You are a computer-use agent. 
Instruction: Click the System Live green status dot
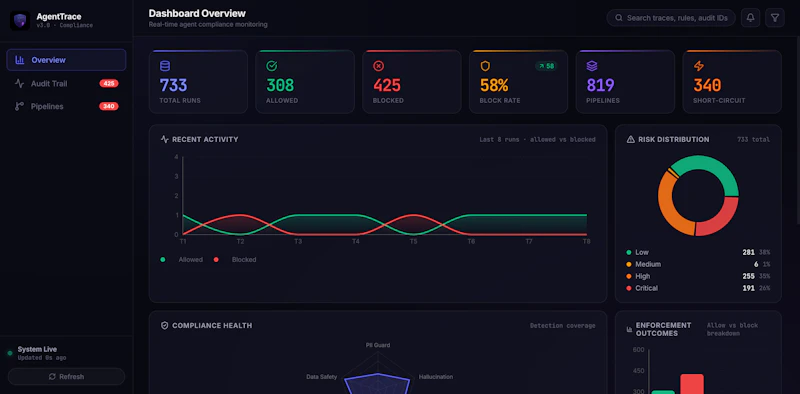(10, 353)
